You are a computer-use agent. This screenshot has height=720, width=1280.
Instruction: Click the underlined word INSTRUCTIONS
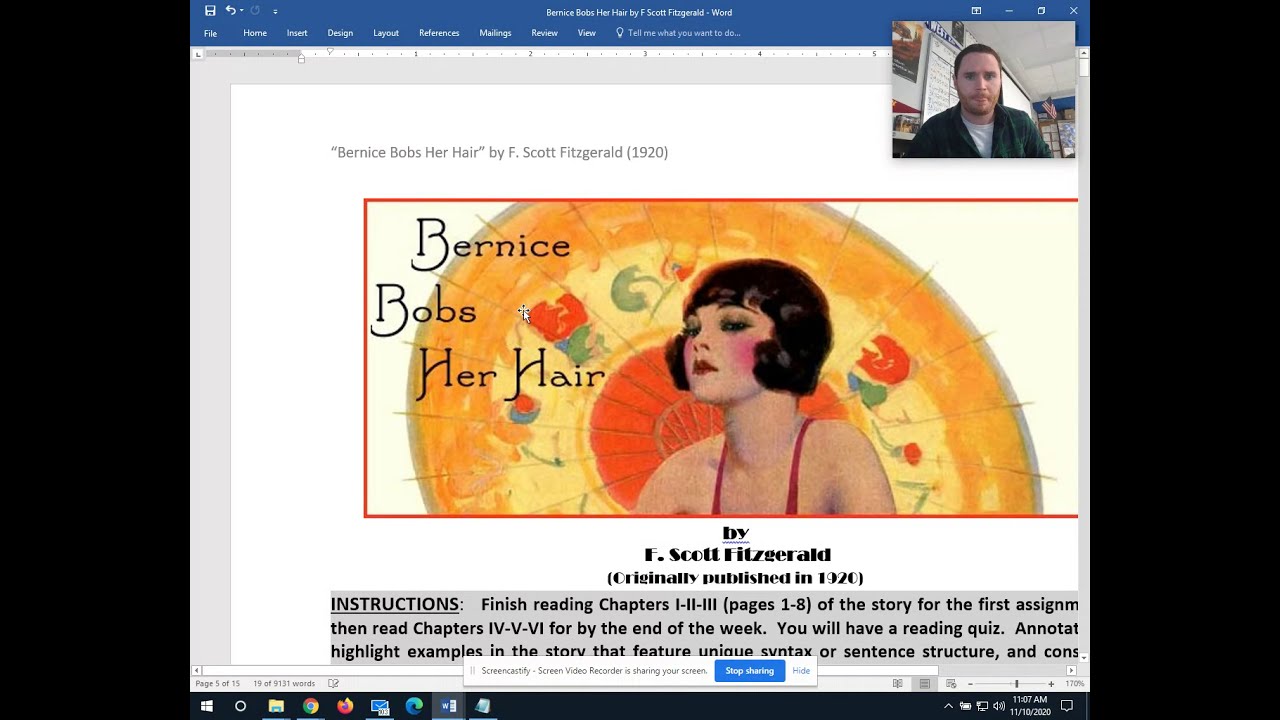394,604
